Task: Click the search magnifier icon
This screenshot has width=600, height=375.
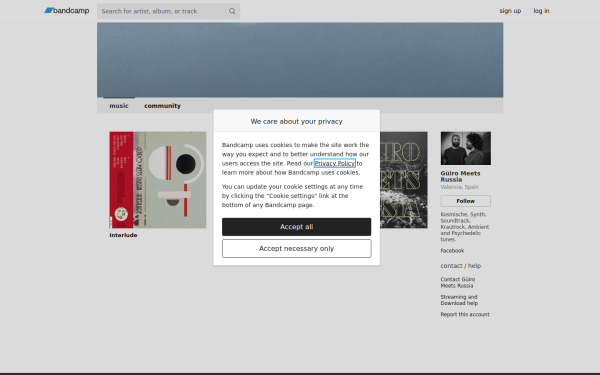Action: [232, 11]
